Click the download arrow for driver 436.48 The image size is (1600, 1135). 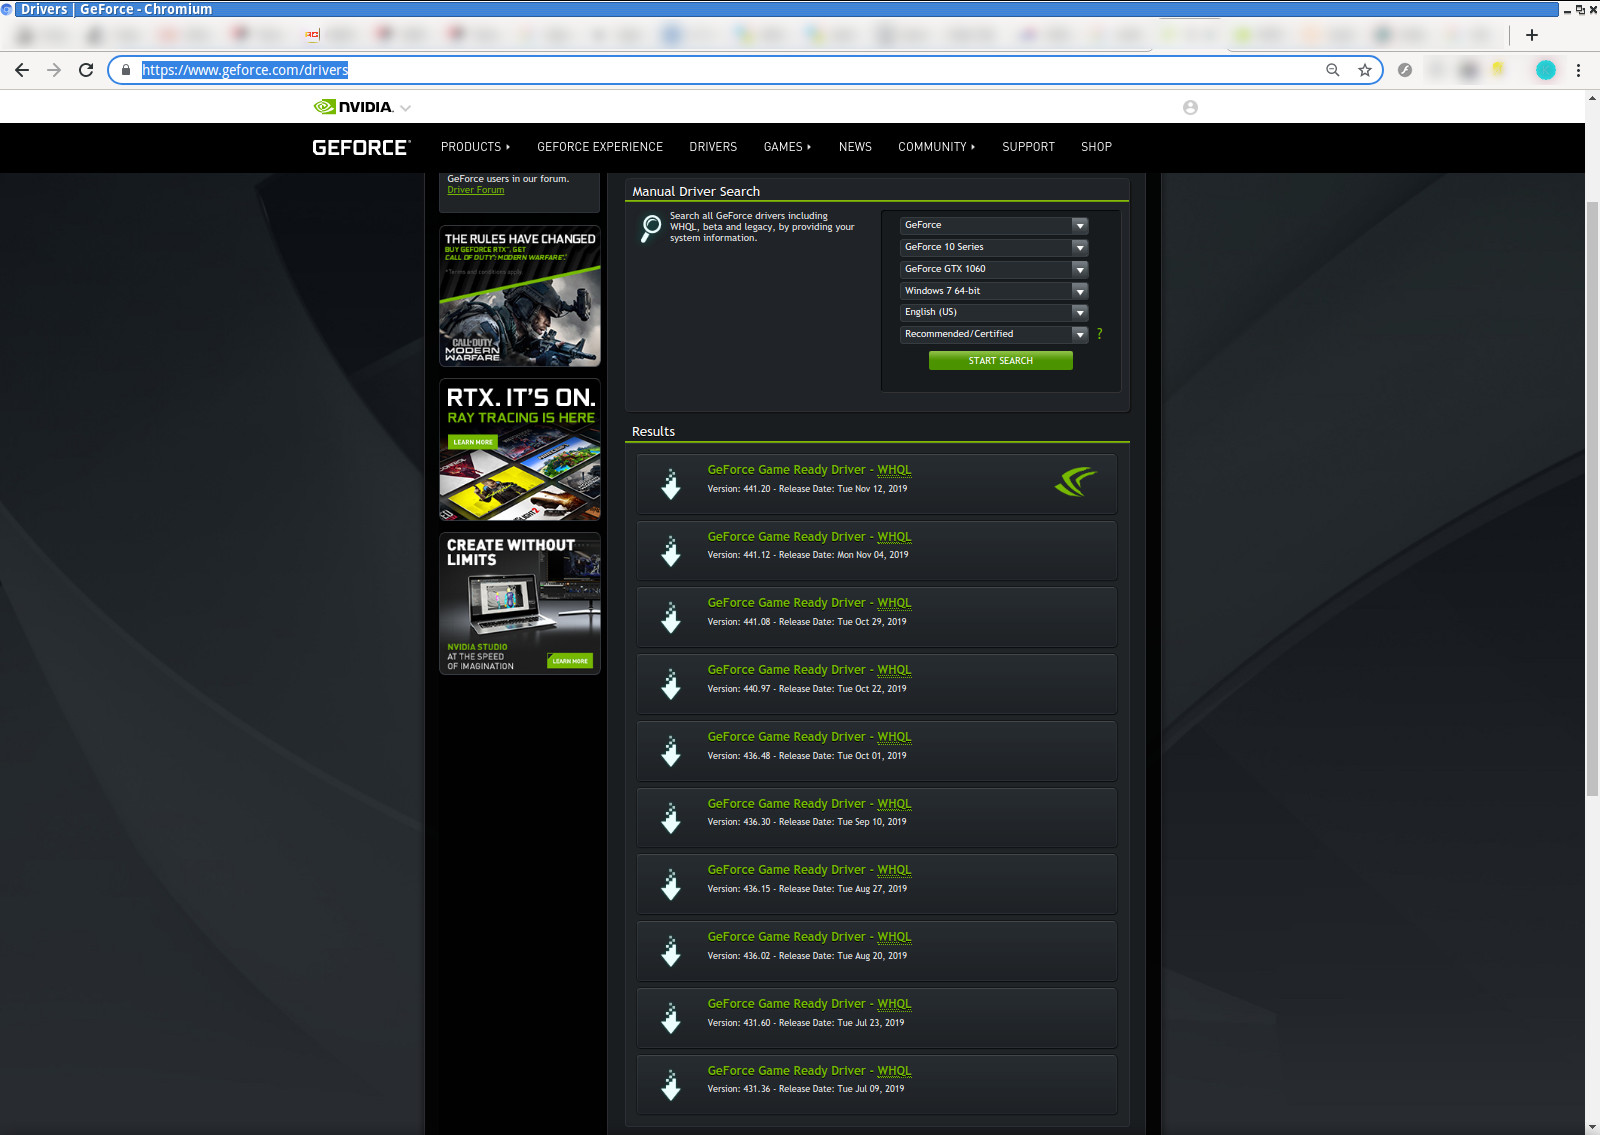coord(671,751)
